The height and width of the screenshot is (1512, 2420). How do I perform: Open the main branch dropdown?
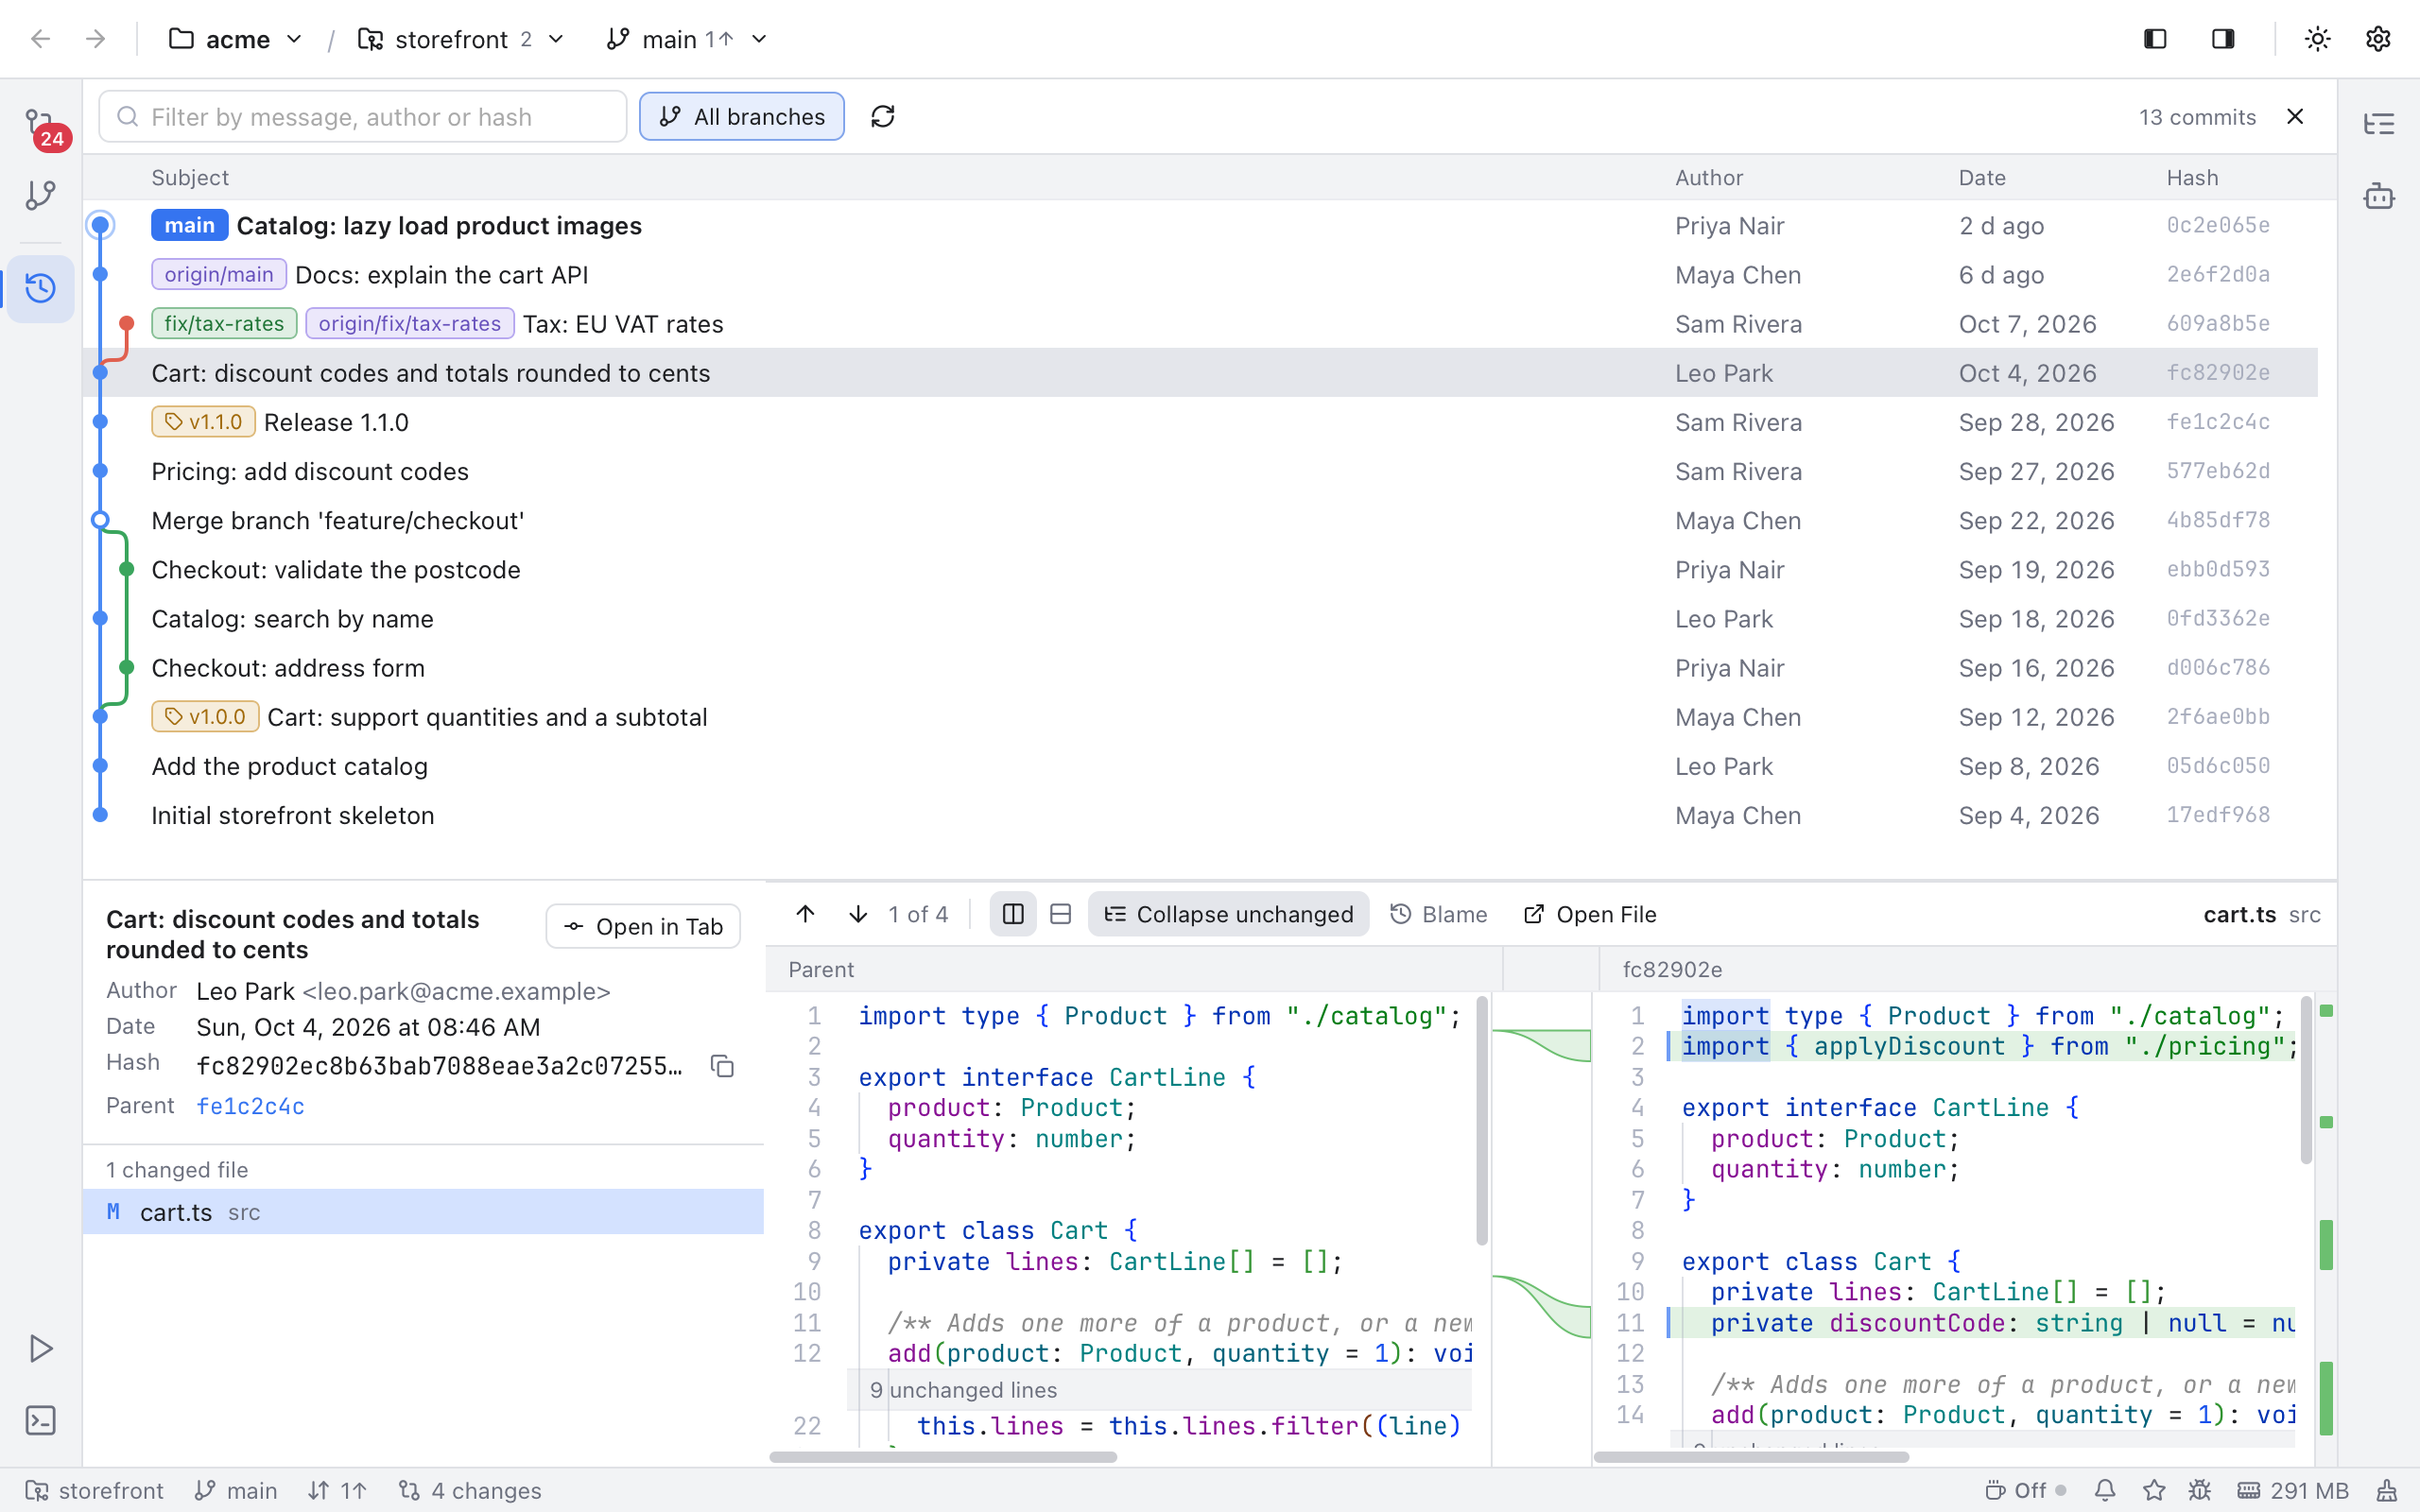pos(688,39)
